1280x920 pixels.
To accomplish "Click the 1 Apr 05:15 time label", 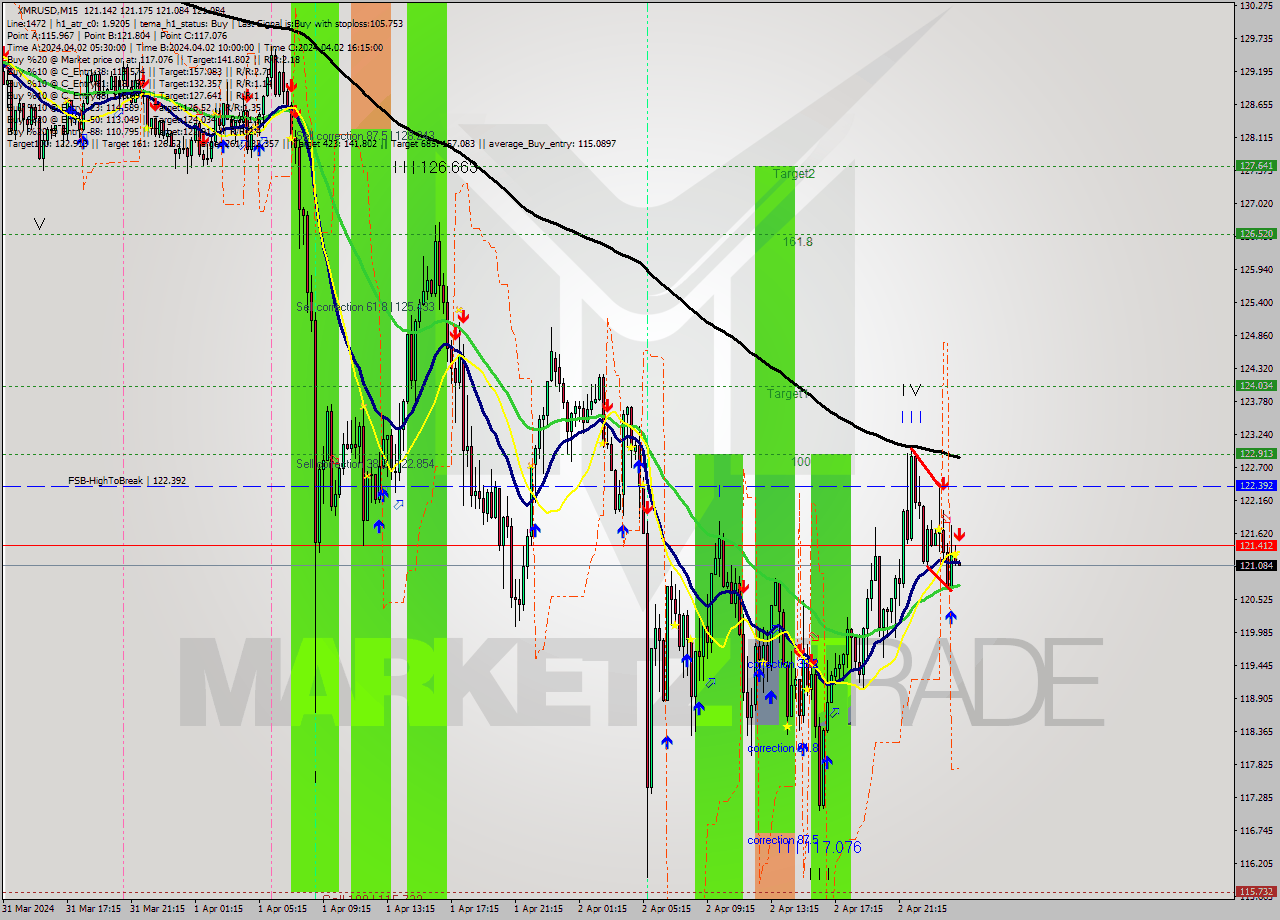I will coord(282,909).
